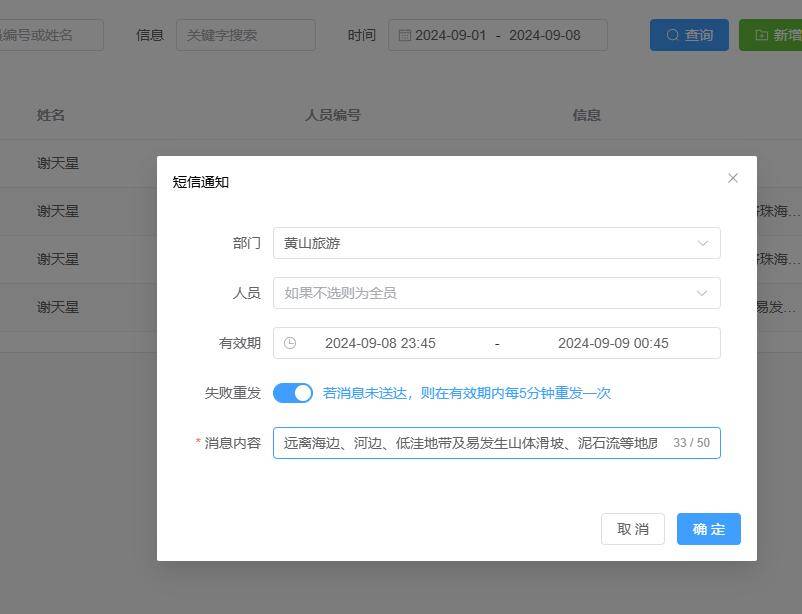Click end date 2024-09-08 in 时间 filter

[544, 35]
